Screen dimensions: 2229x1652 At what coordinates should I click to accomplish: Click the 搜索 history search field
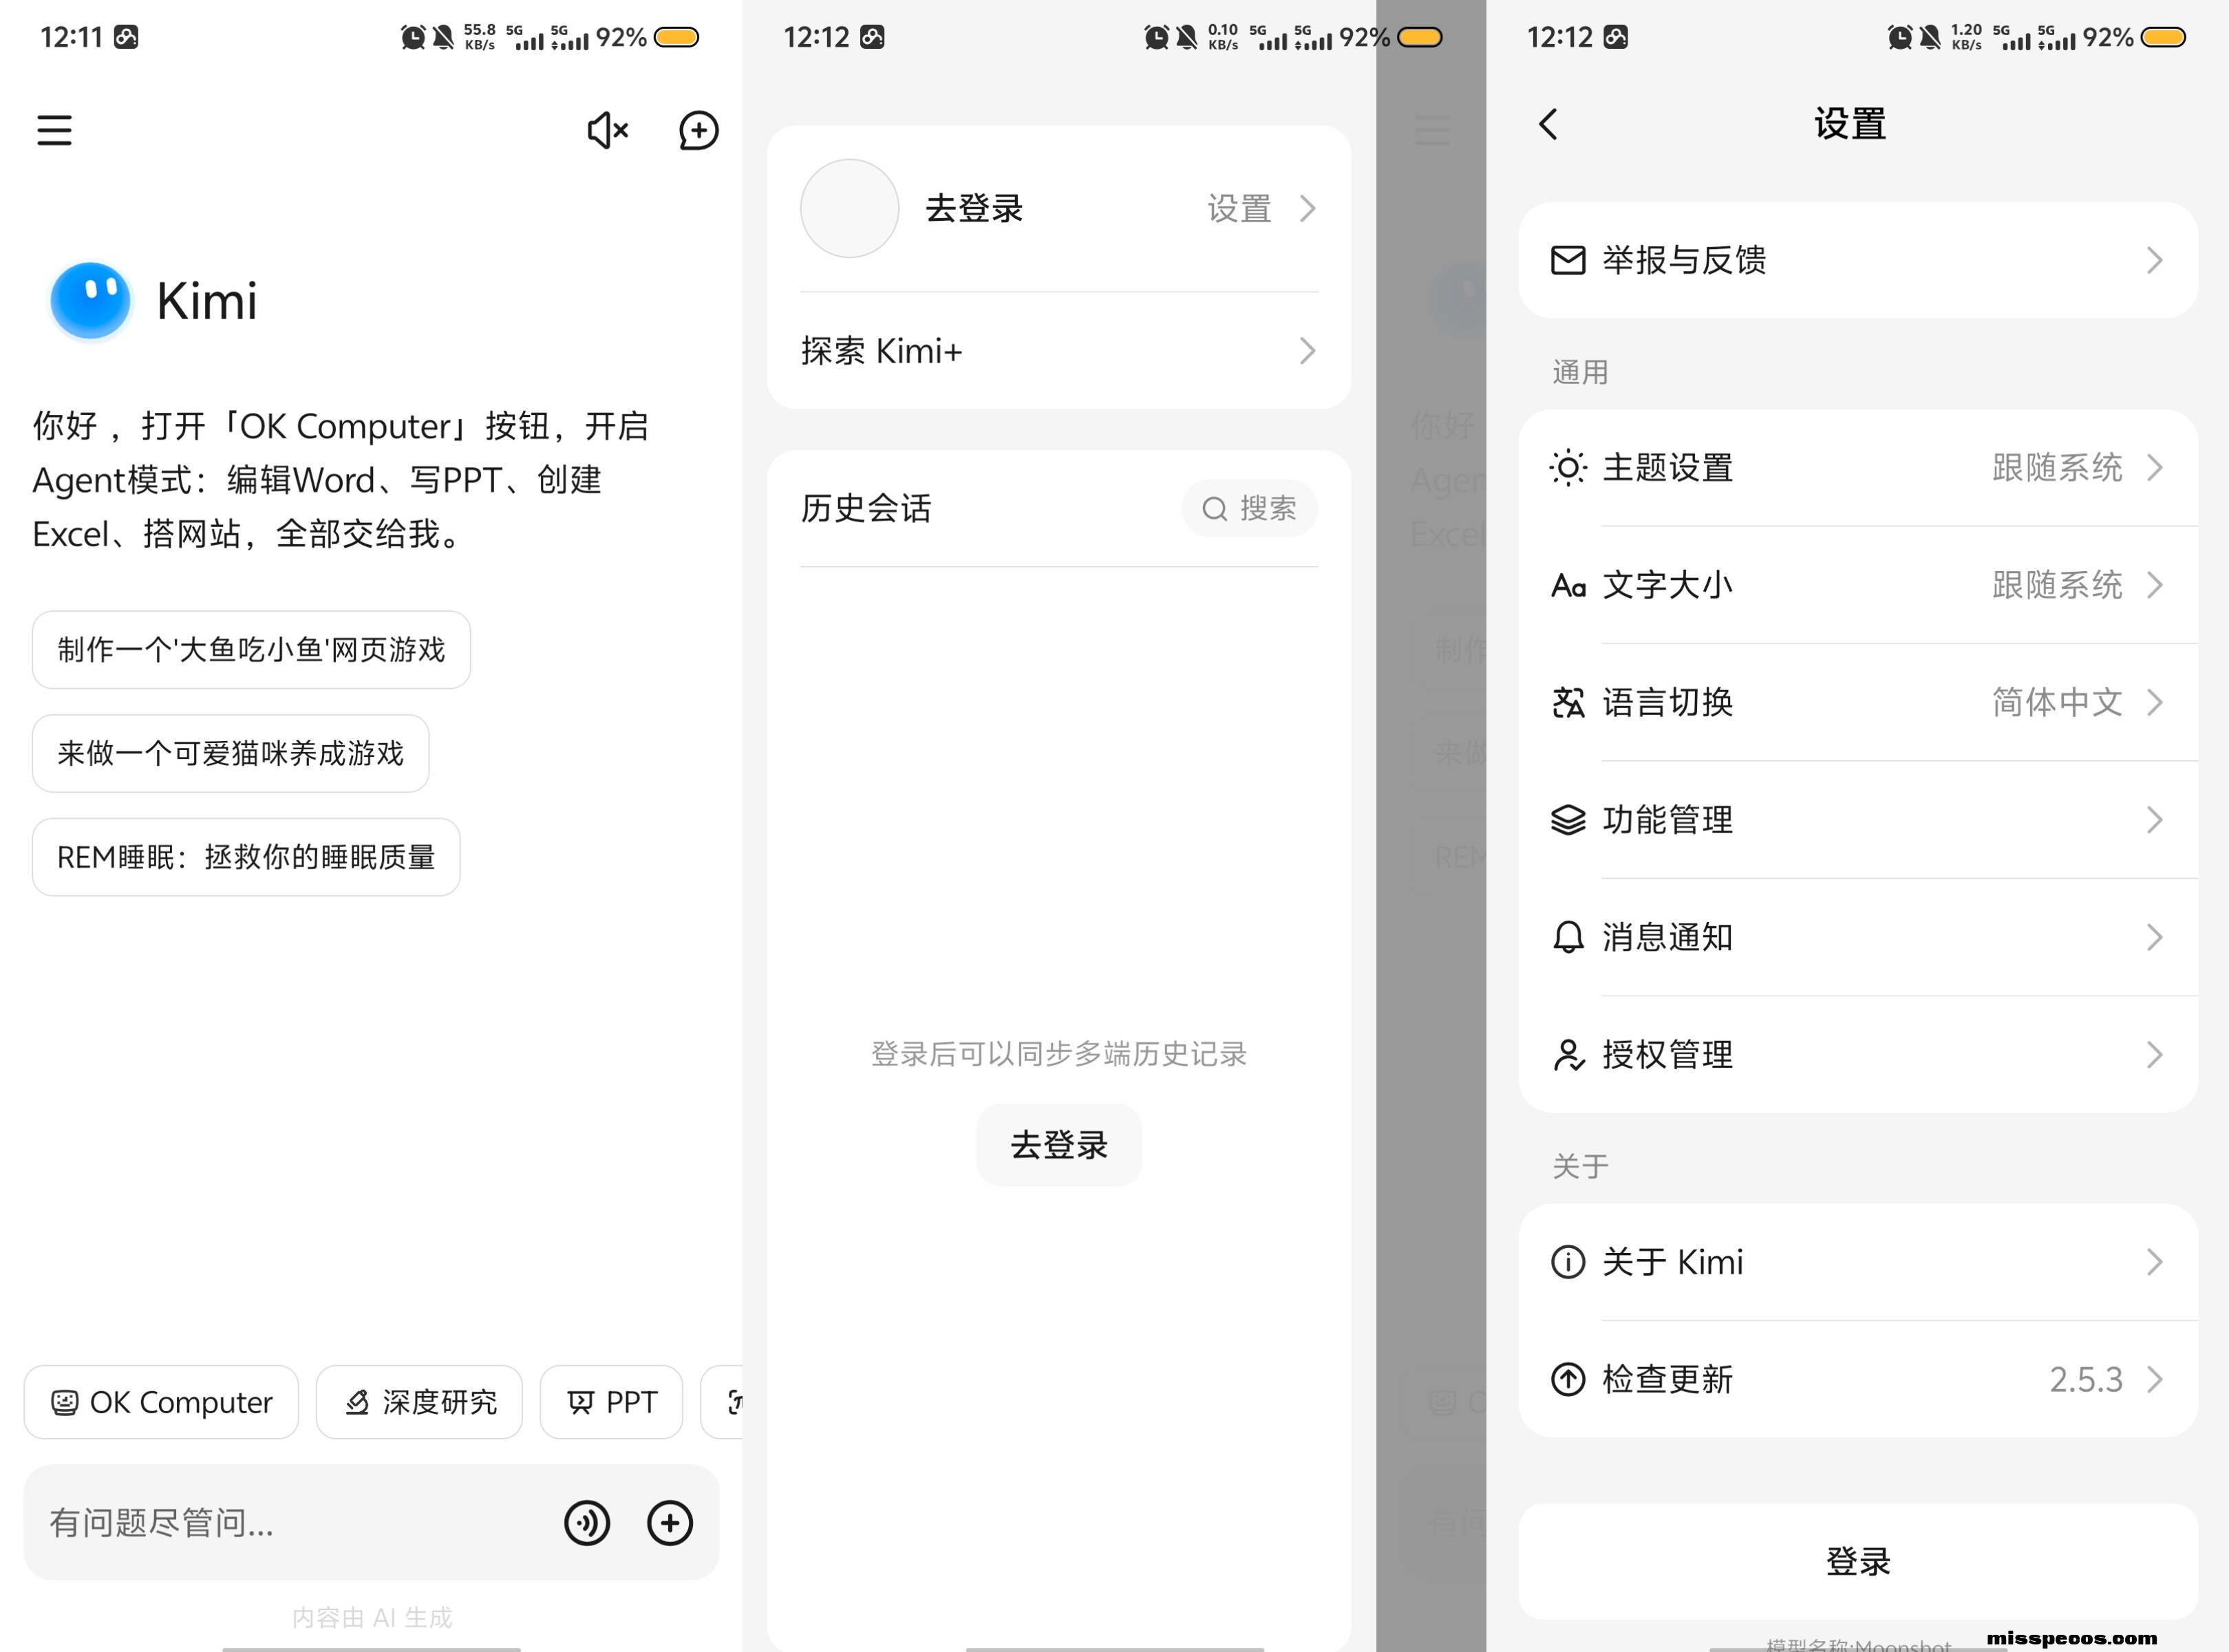(1249, 509)
